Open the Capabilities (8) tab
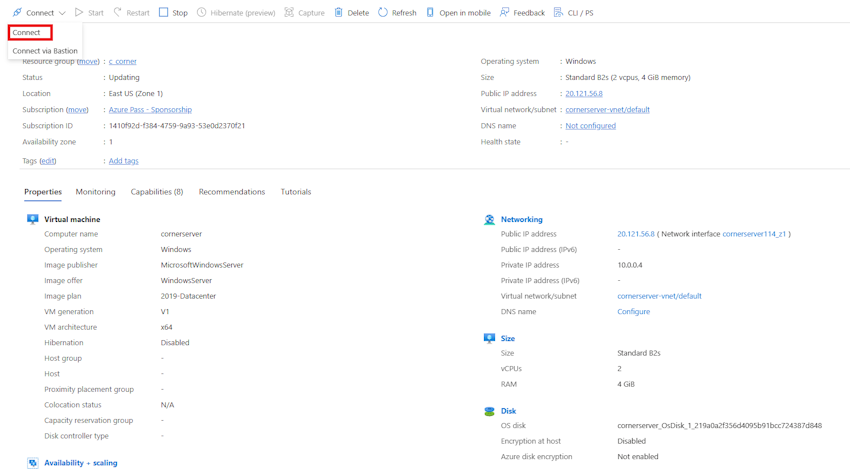This screenshot has height=469, width=850. (157, 192)
